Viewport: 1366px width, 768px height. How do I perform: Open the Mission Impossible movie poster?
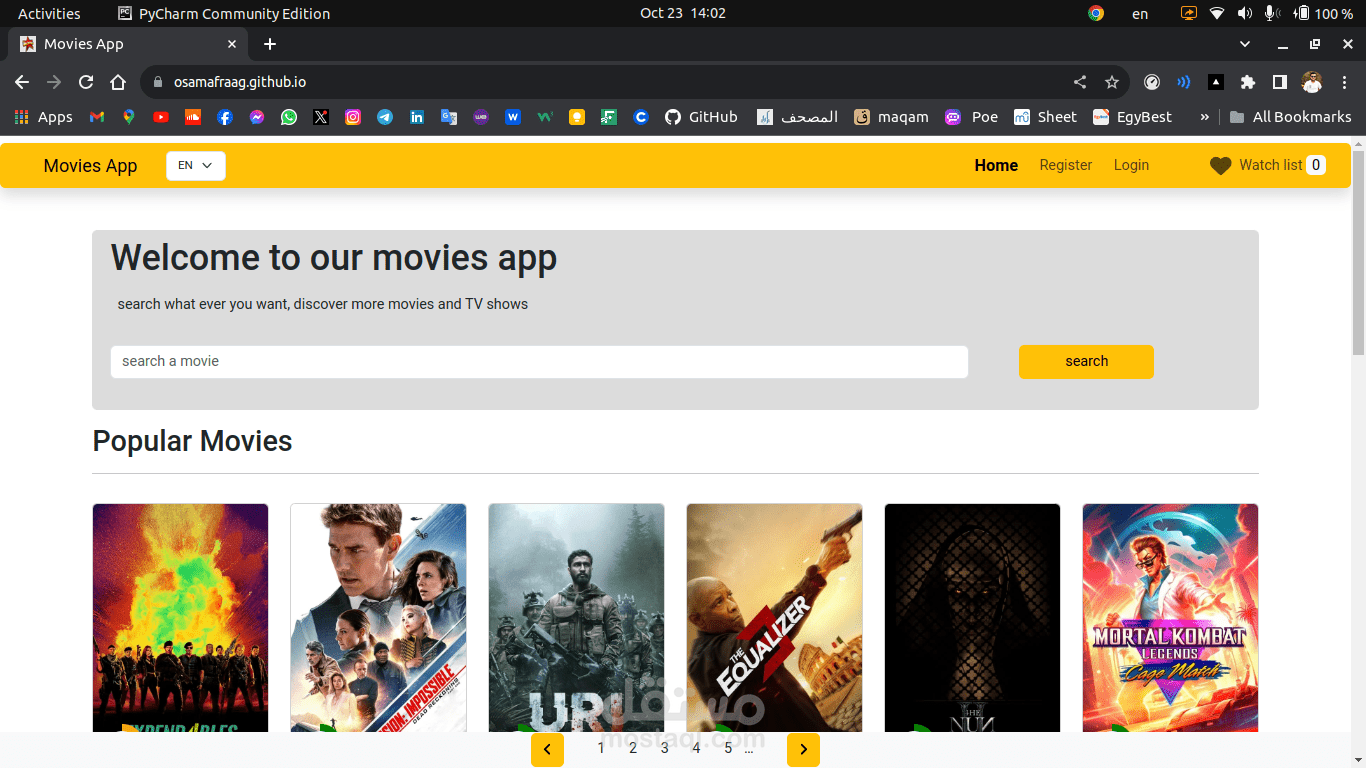(x=378, y=617)
